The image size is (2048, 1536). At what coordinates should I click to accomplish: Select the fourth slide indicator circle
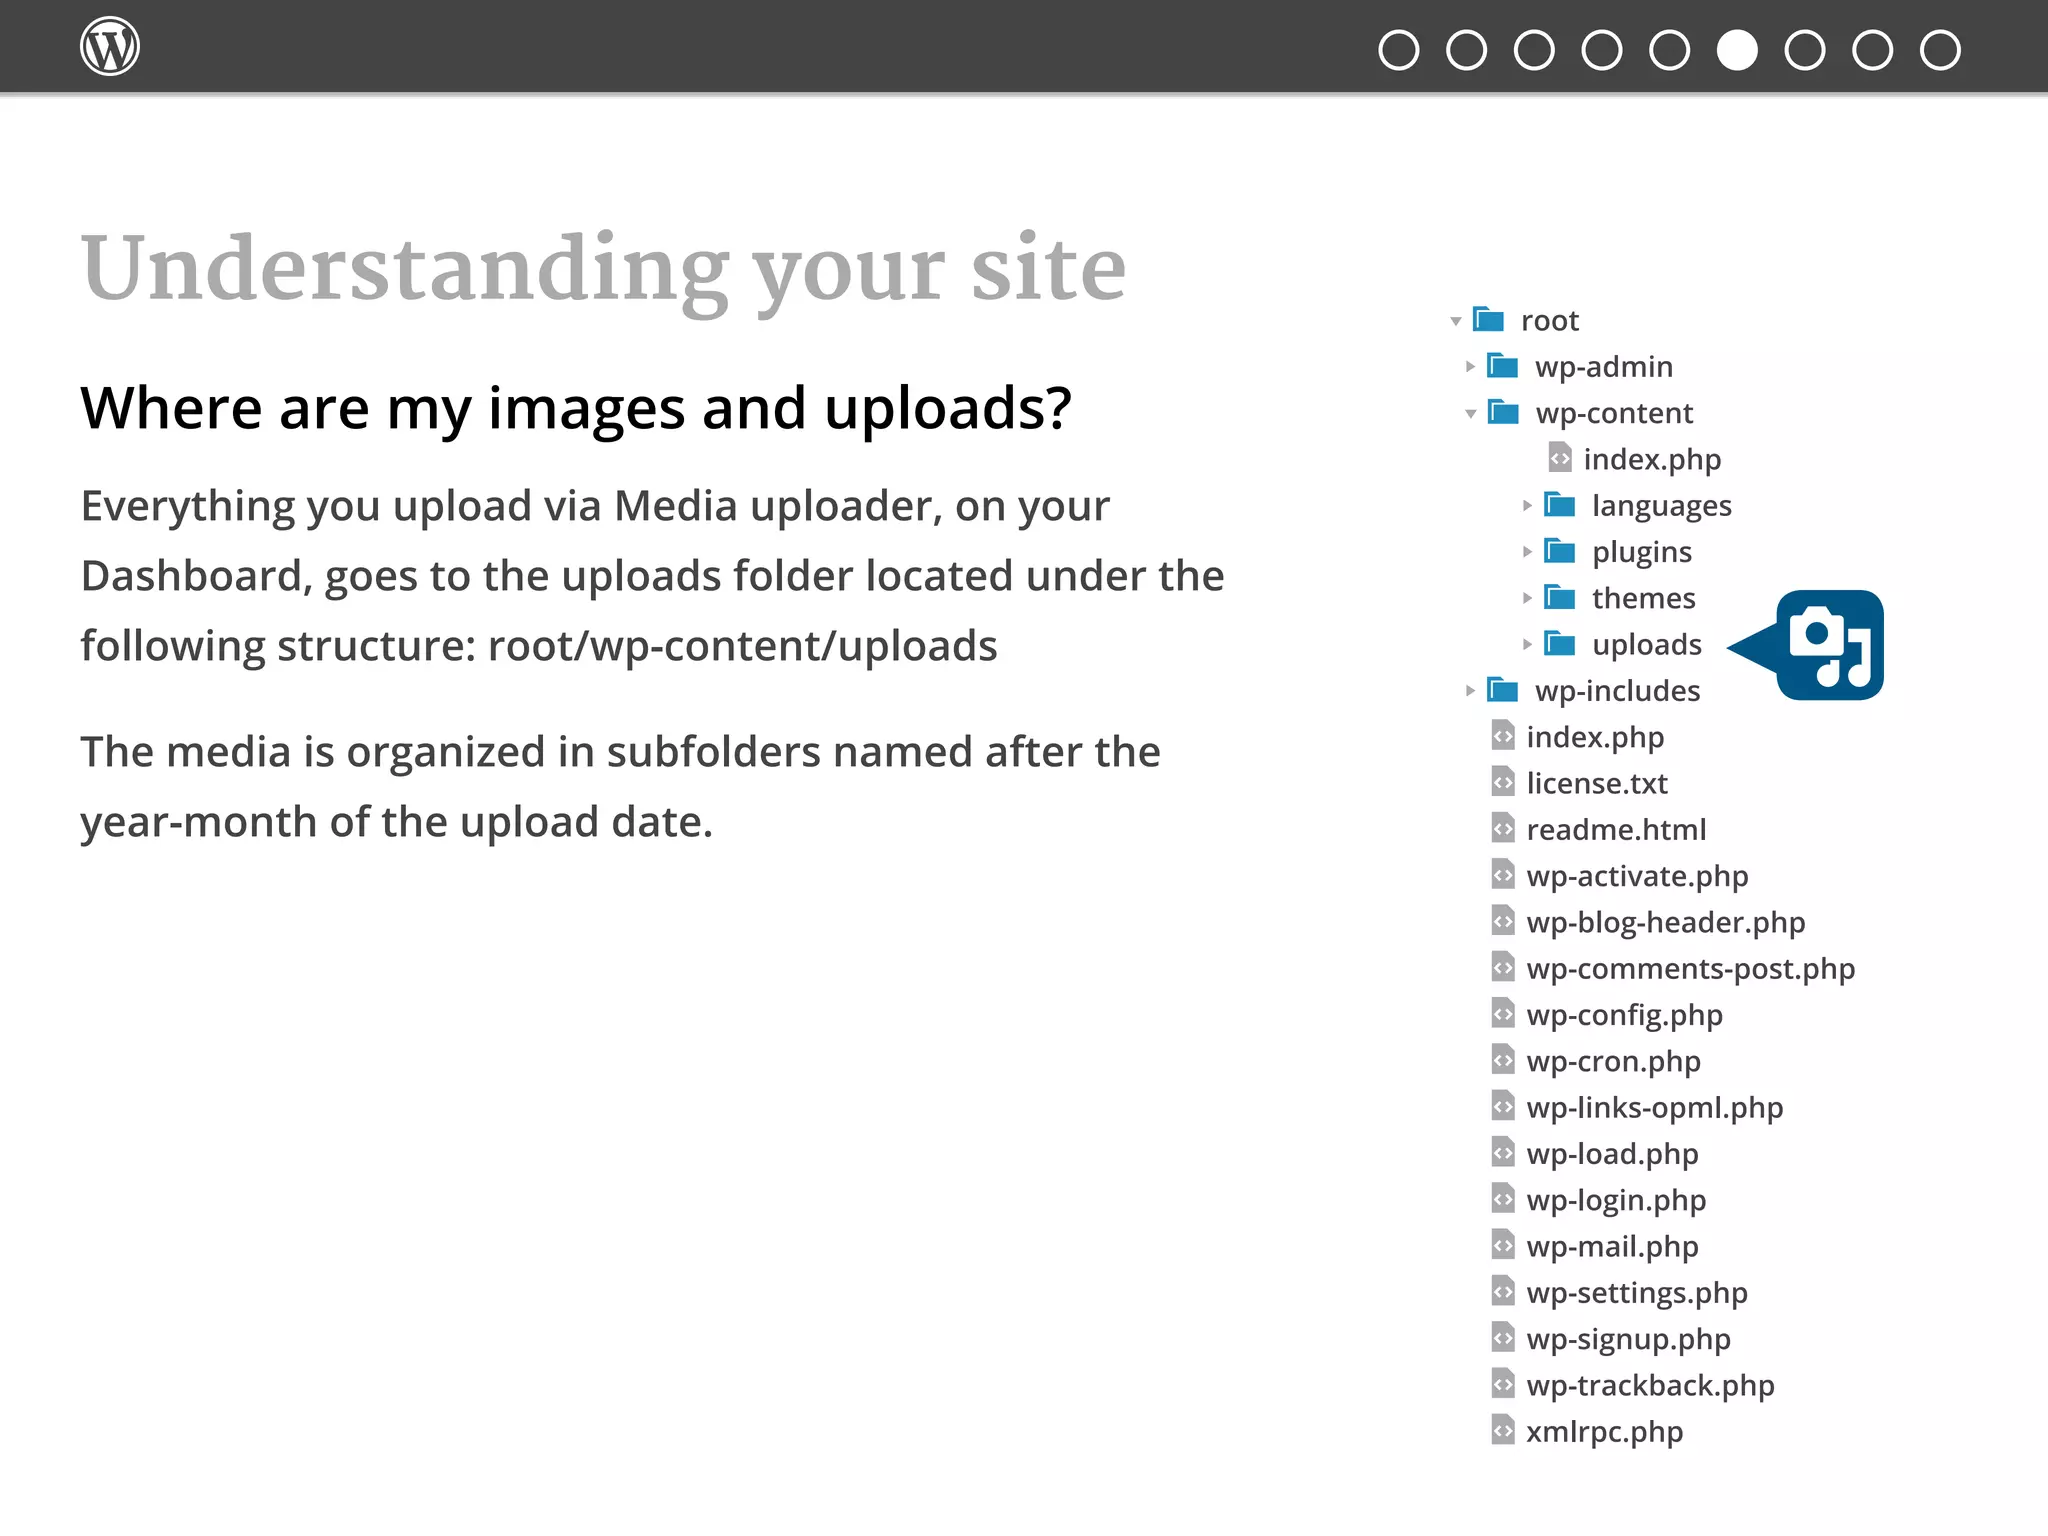coord(1602,50)
